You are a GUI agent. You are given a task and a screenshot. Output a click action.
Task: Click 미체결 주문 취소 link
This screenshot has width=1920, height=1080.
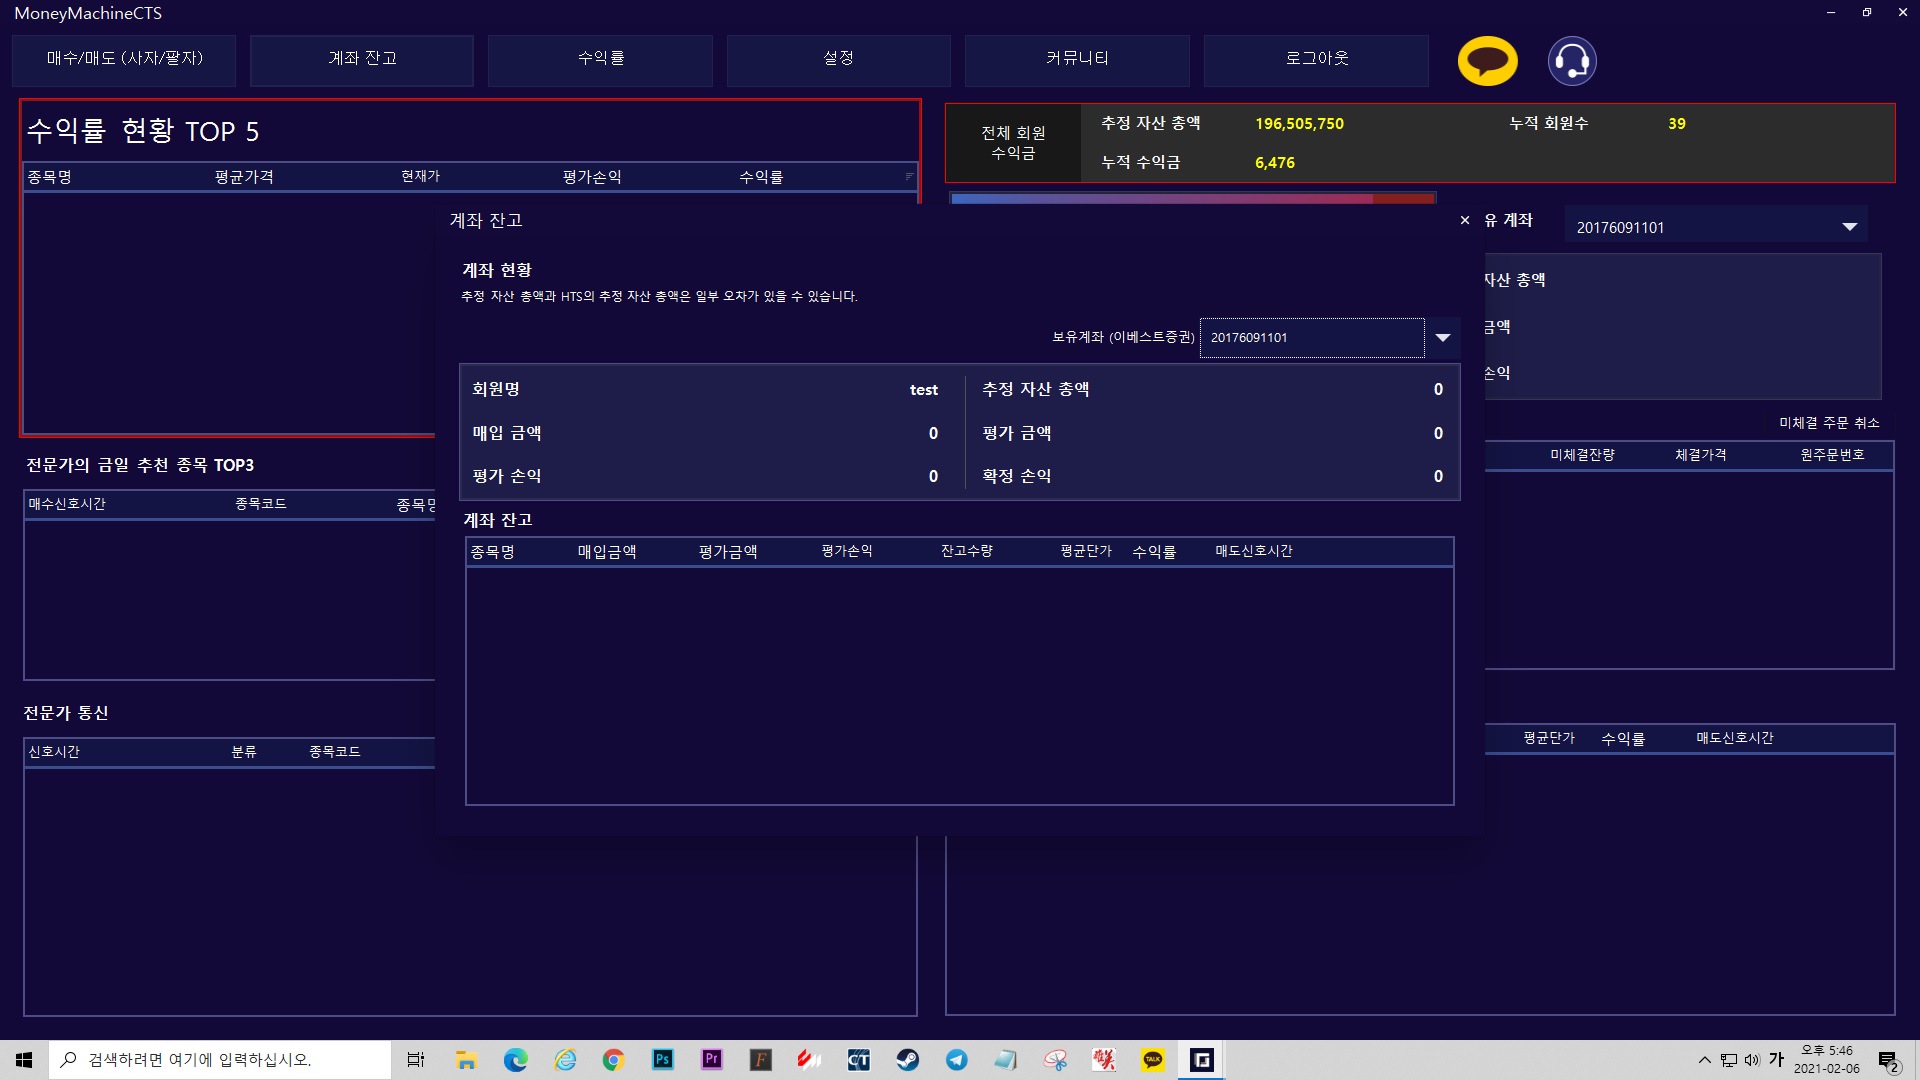point(1829,423)
